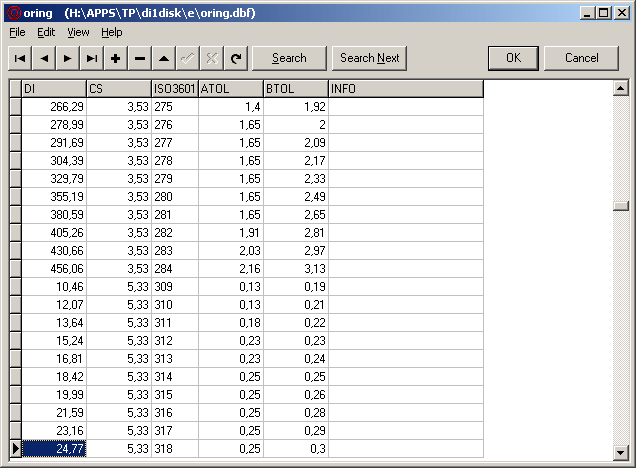Jump to first record in navigator
The width and height of the screenshot is (636, 468).
[x=20, y=58]
